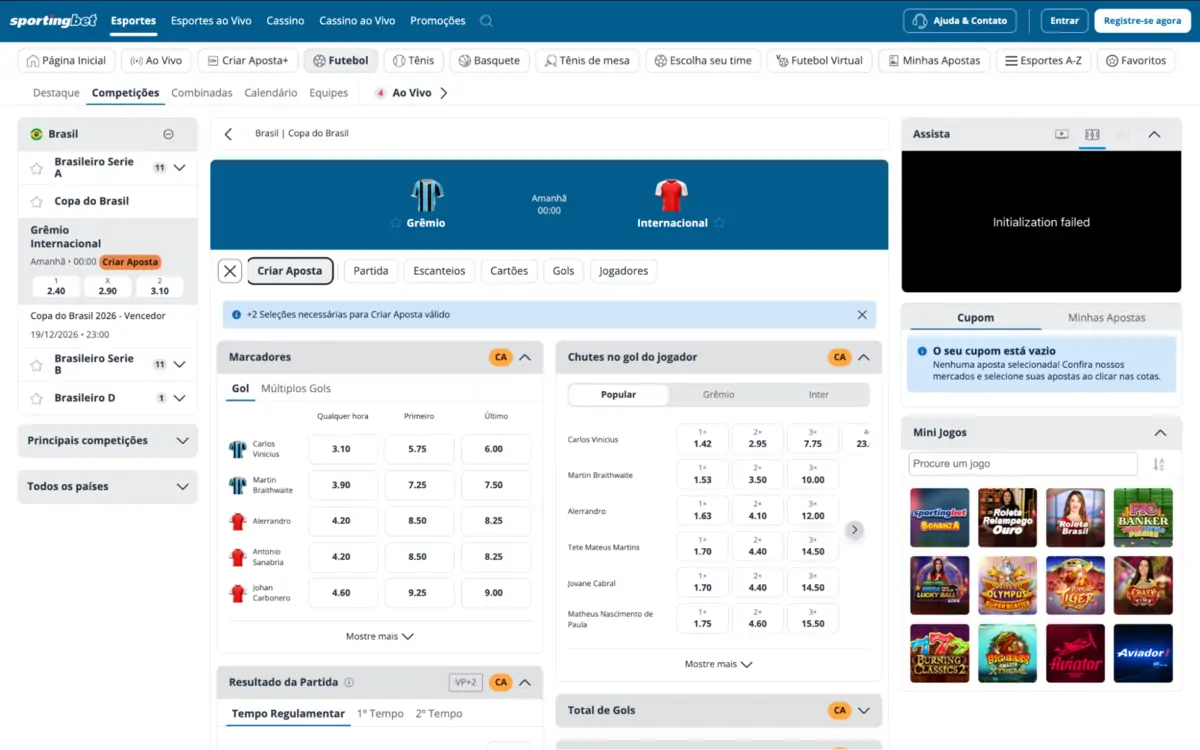Favorite the Internacional team in the match header

pos(719,223)
